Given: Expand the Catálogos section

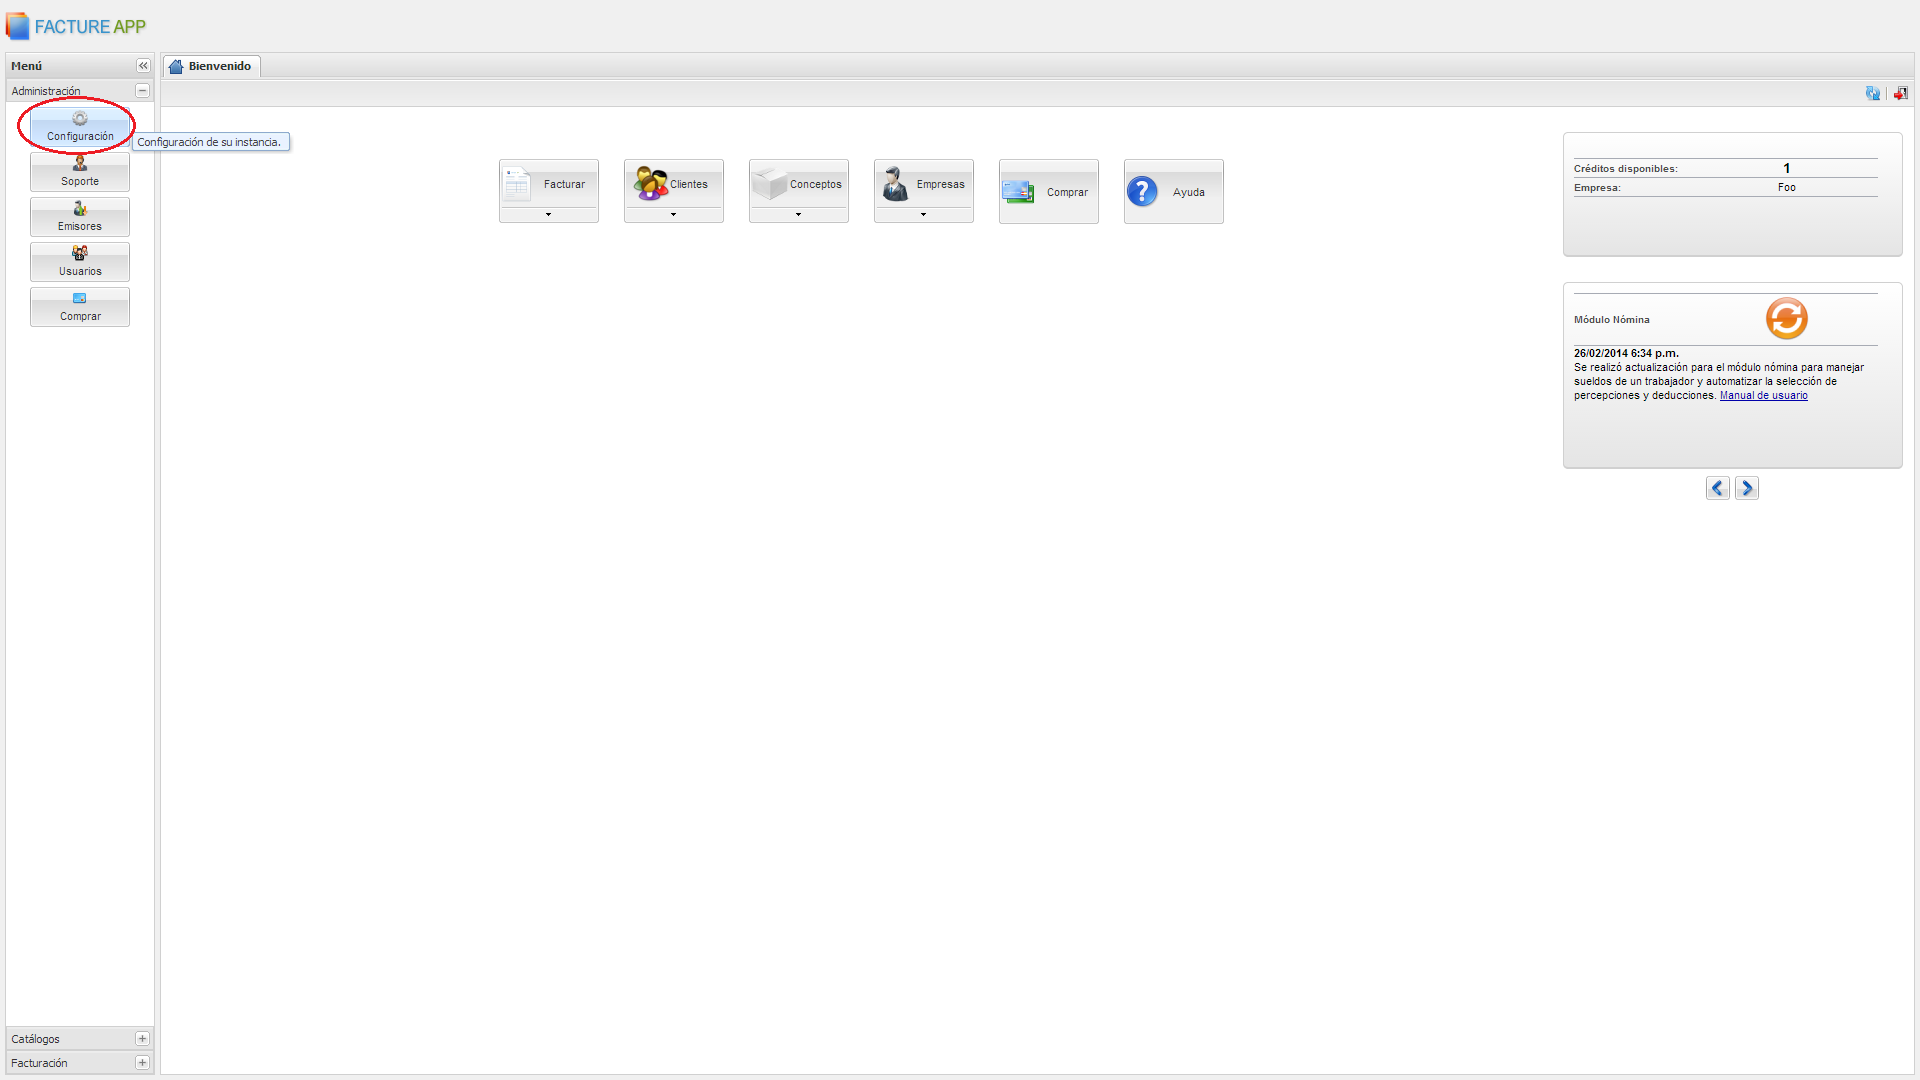Looking at the screenshot, I should tap(142, 1039).
